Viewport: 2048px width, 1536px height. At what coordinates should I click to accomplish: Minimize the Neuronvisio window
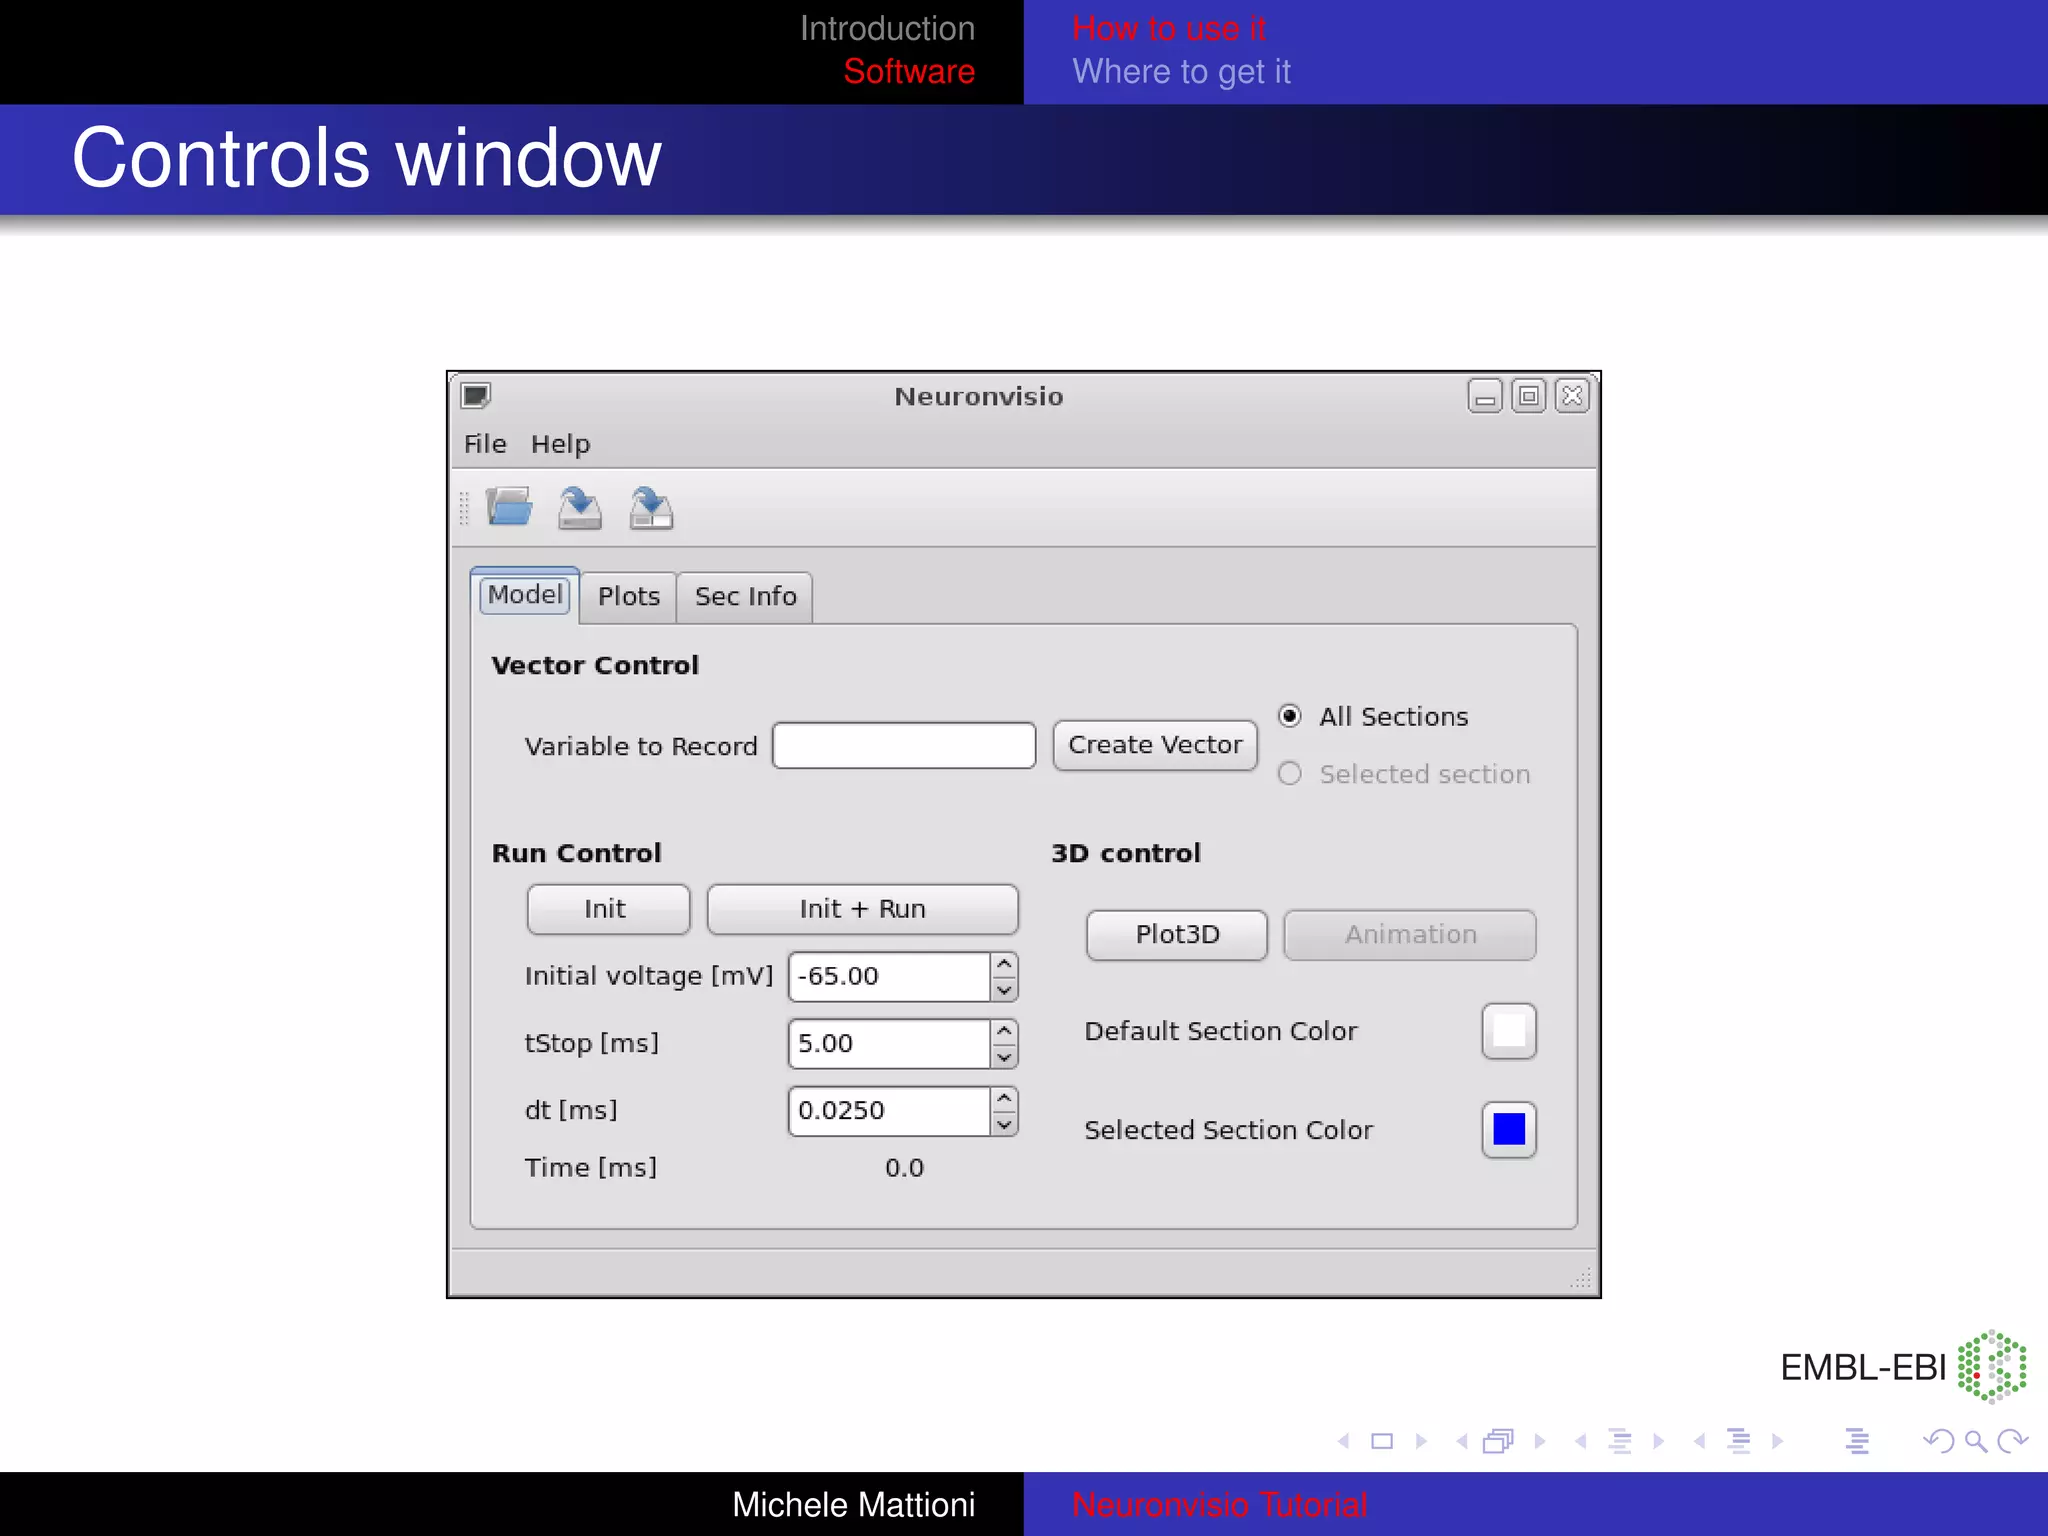coord(1485,397)
